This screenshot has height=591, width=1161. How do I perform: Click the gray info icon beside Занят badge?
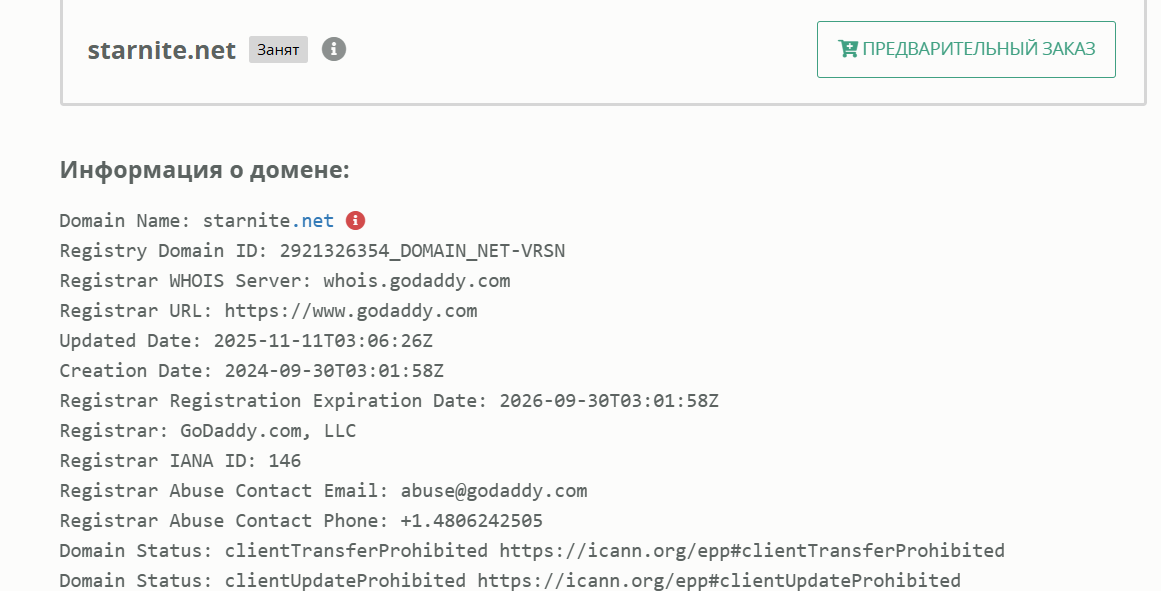click(334, 49)
